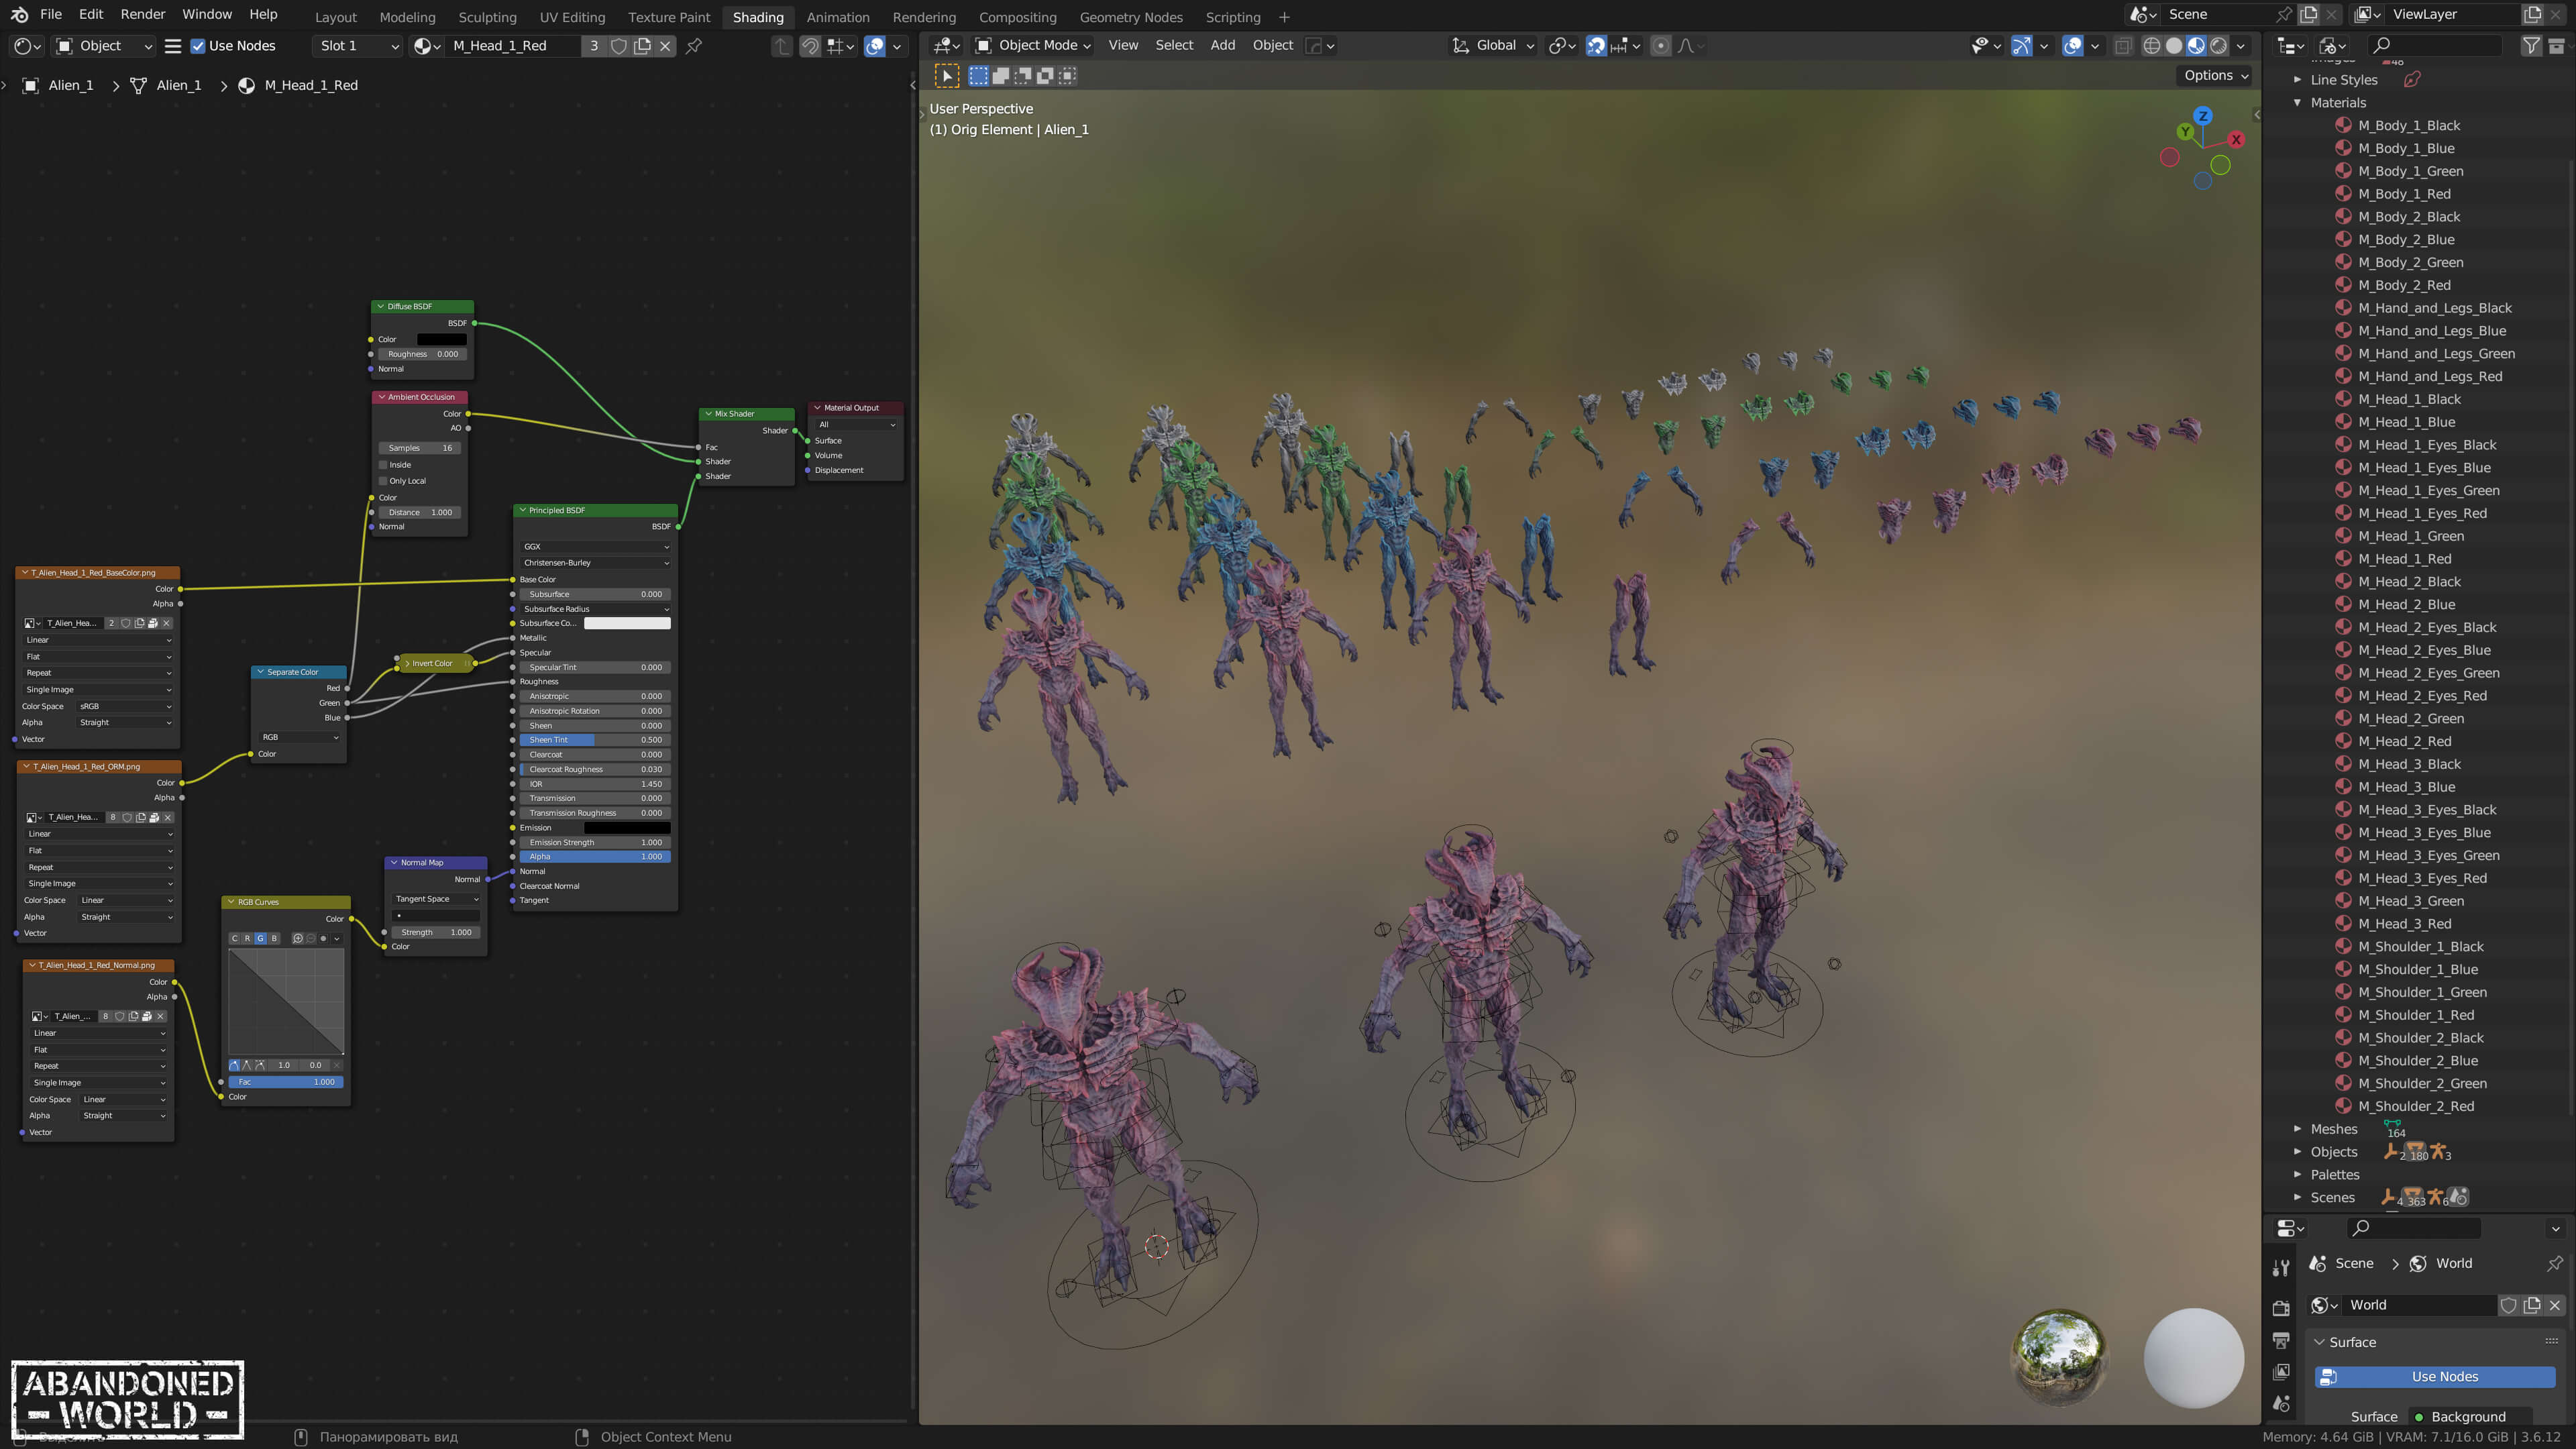Open the Slot 1 material slot dropdown

click(358, 45)
